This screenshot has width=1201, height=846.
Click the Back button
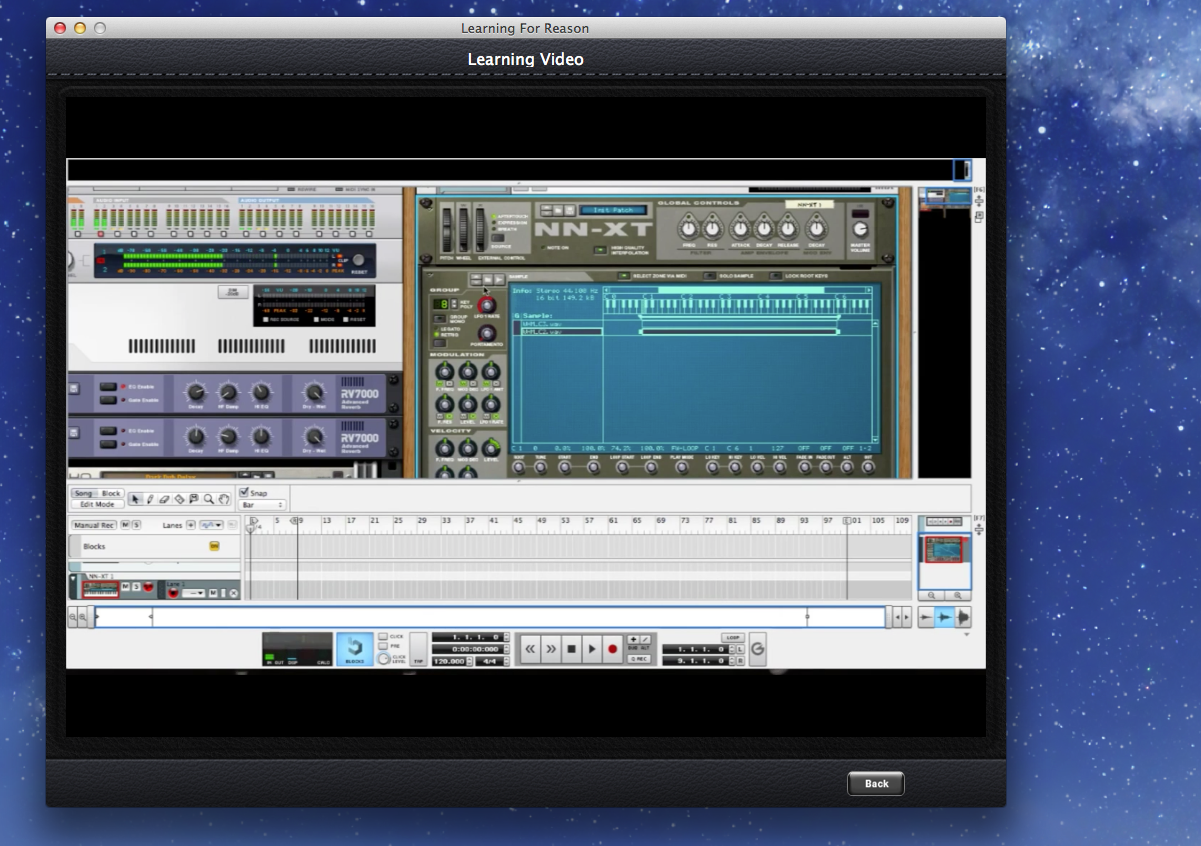point(876,783)
